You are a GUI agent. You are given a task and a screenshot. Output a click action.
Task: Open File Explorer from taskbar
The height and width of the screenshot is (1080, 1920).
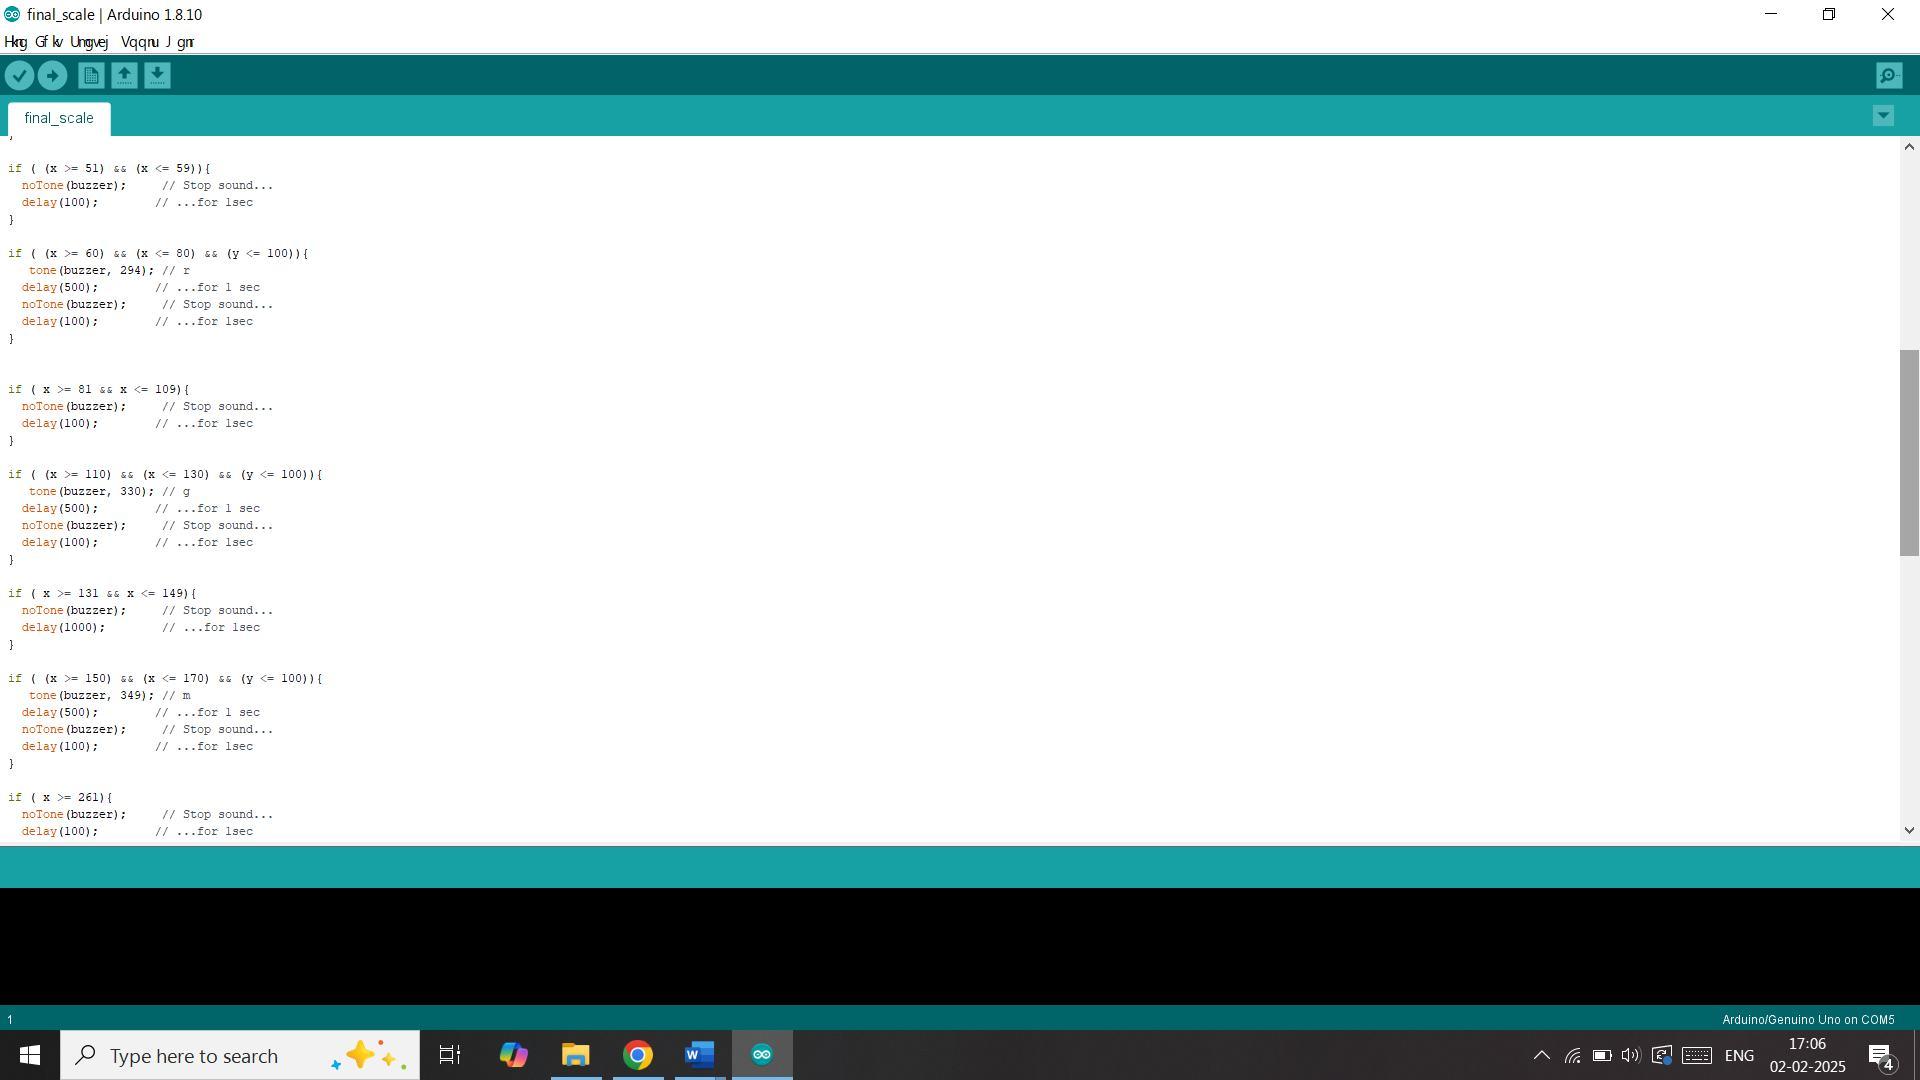[575, 1055]
